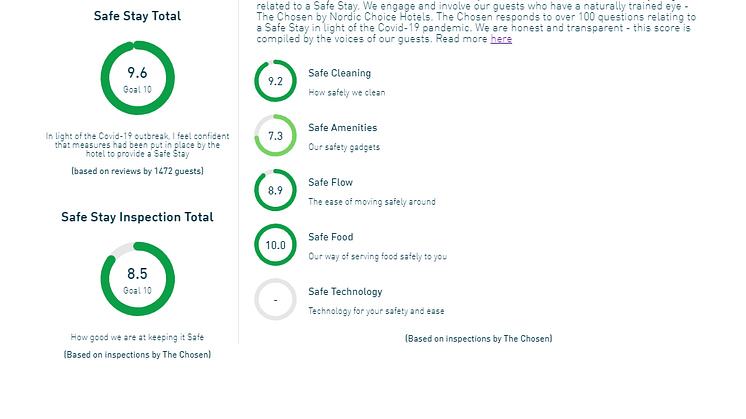This screenshot has width=746, height=419.
Task: Click the 'based on reviews by 1472 guests' text
Action: 137,171
